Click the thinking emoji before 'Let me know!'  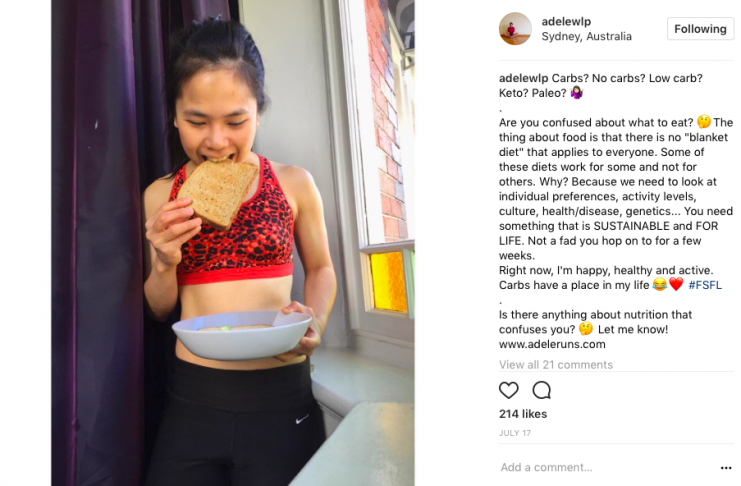tap(586, 328)
